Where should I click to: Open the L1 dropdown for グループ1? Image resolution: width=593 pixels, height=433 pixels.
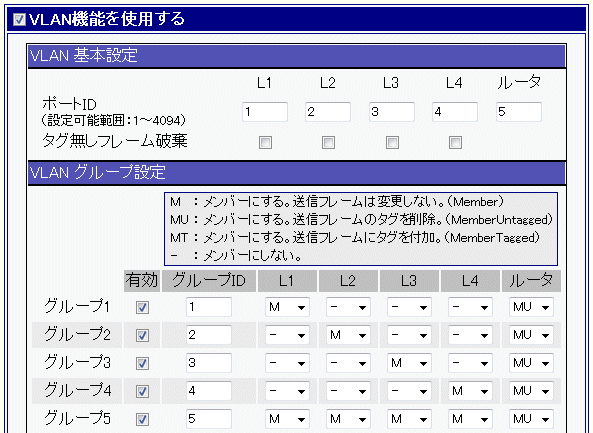[x=287, y=307]
